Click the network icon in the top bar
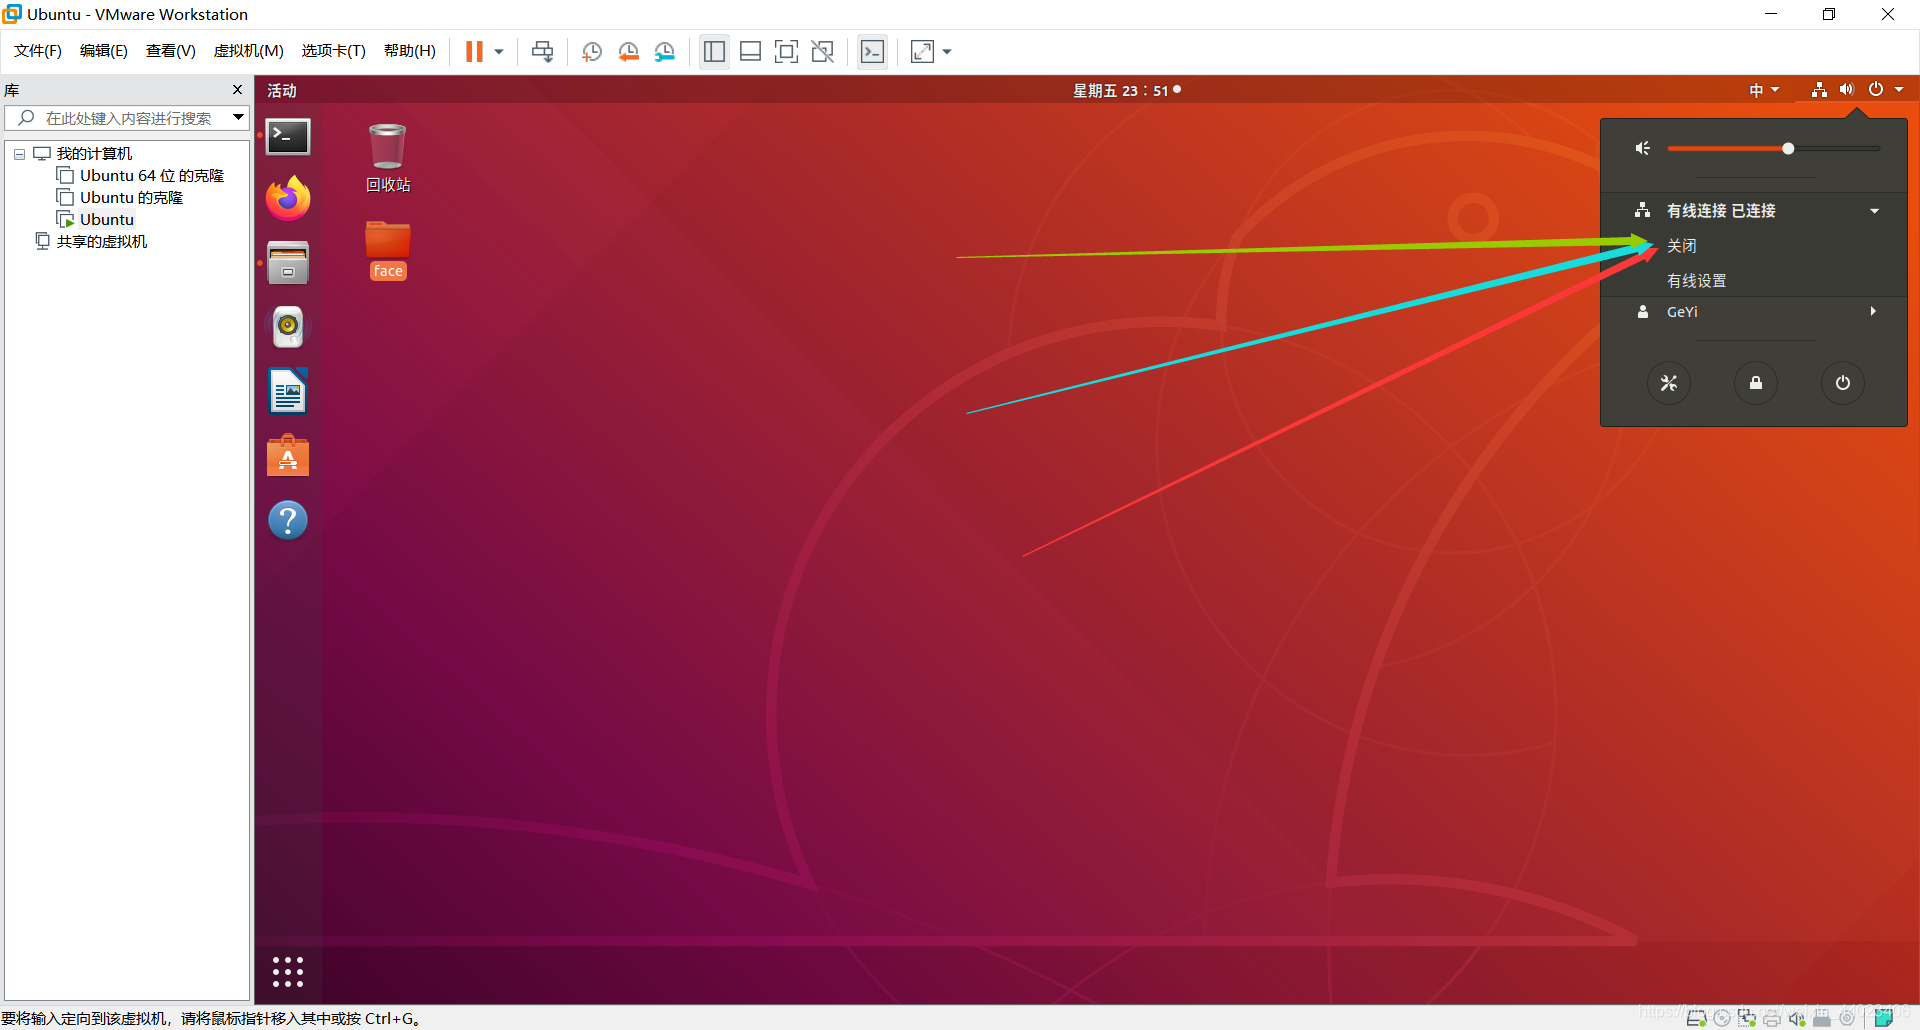 click(x=1819, y=90)
